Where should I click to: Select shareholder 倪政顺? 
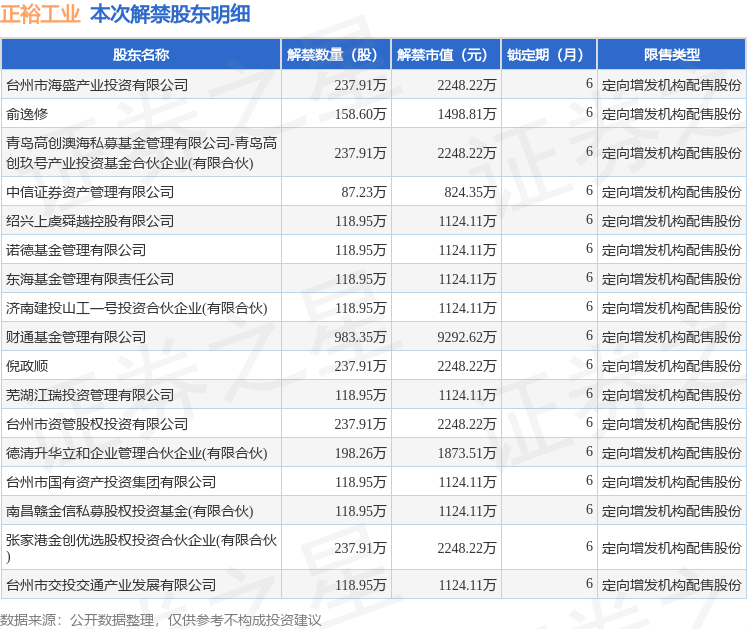pyautogui.click(x=27, y=366)
